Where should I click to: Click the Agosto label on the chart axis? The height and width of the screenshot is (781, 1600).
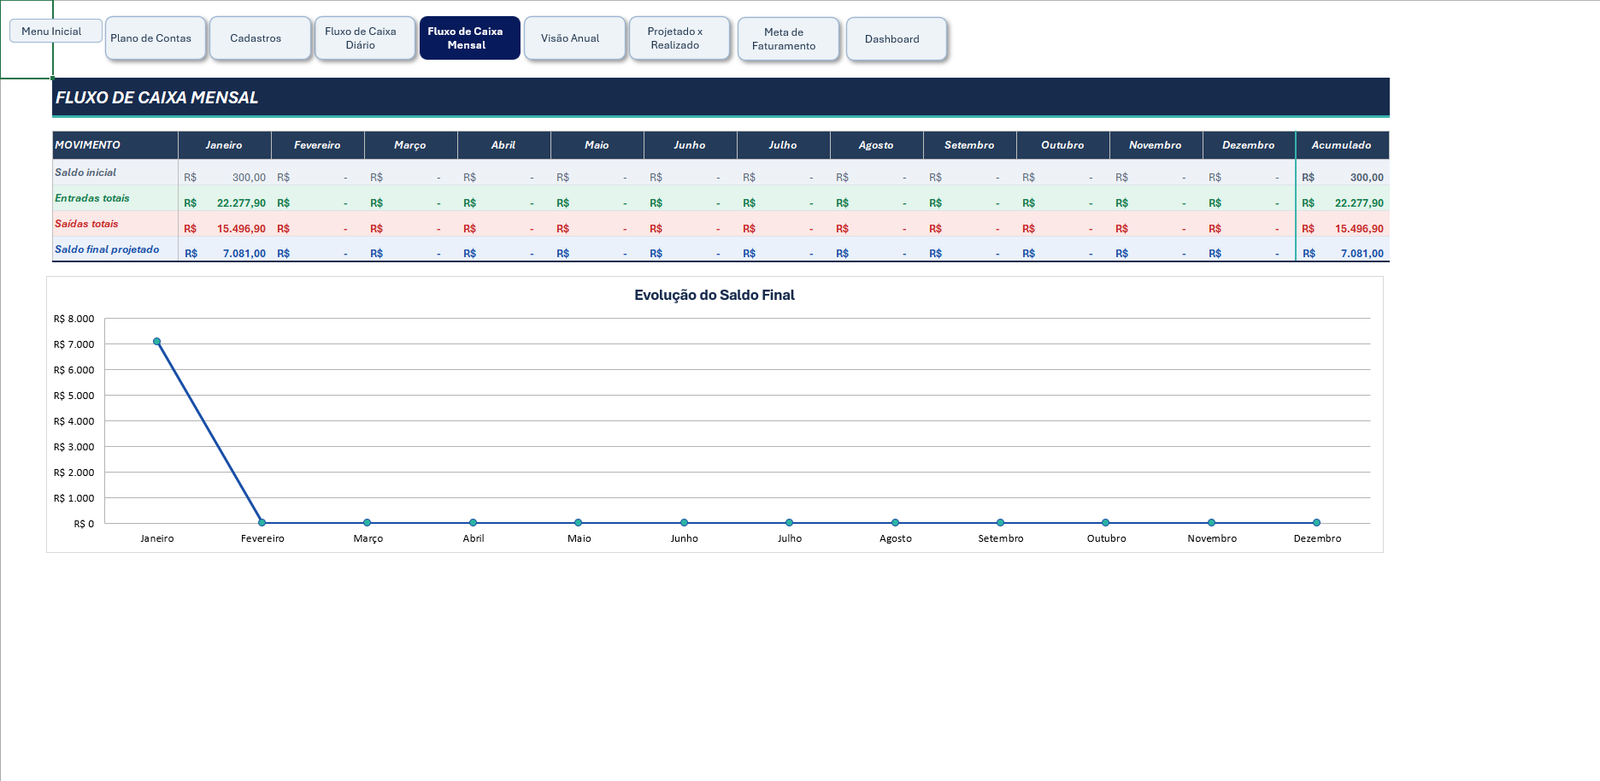[895, 538]
